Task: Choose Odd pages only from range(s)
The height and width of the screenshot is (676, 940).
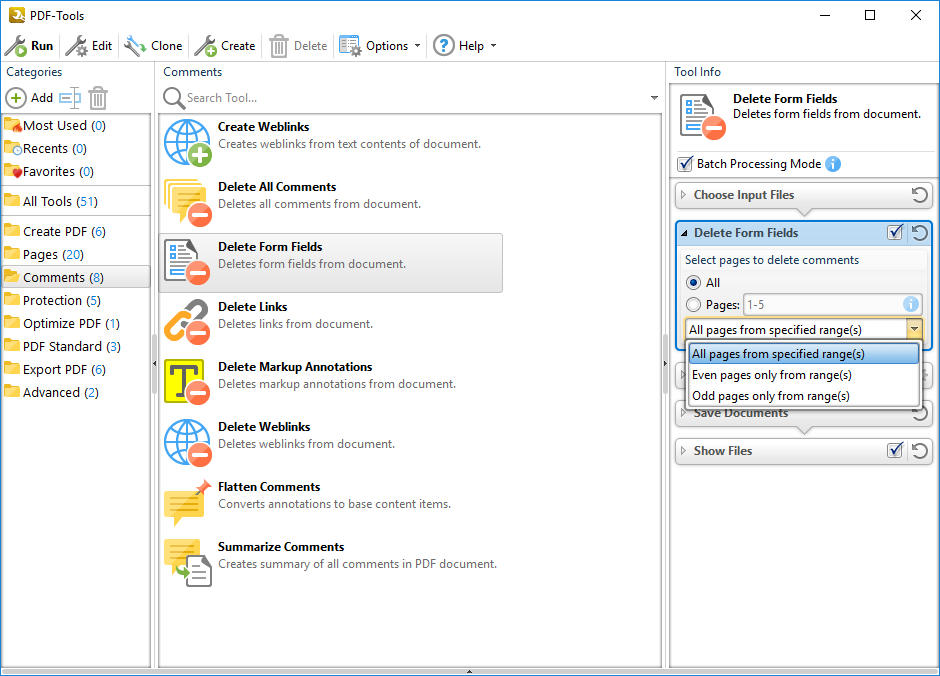Action: (x=770, y=396)
